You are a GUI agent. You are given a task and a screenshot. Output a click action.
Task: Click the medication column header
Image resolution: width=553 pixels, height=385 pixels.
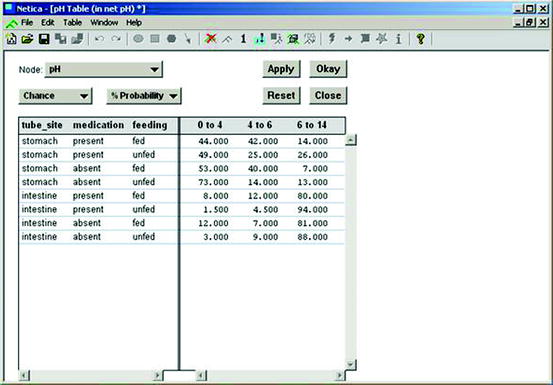pos(98,125)
